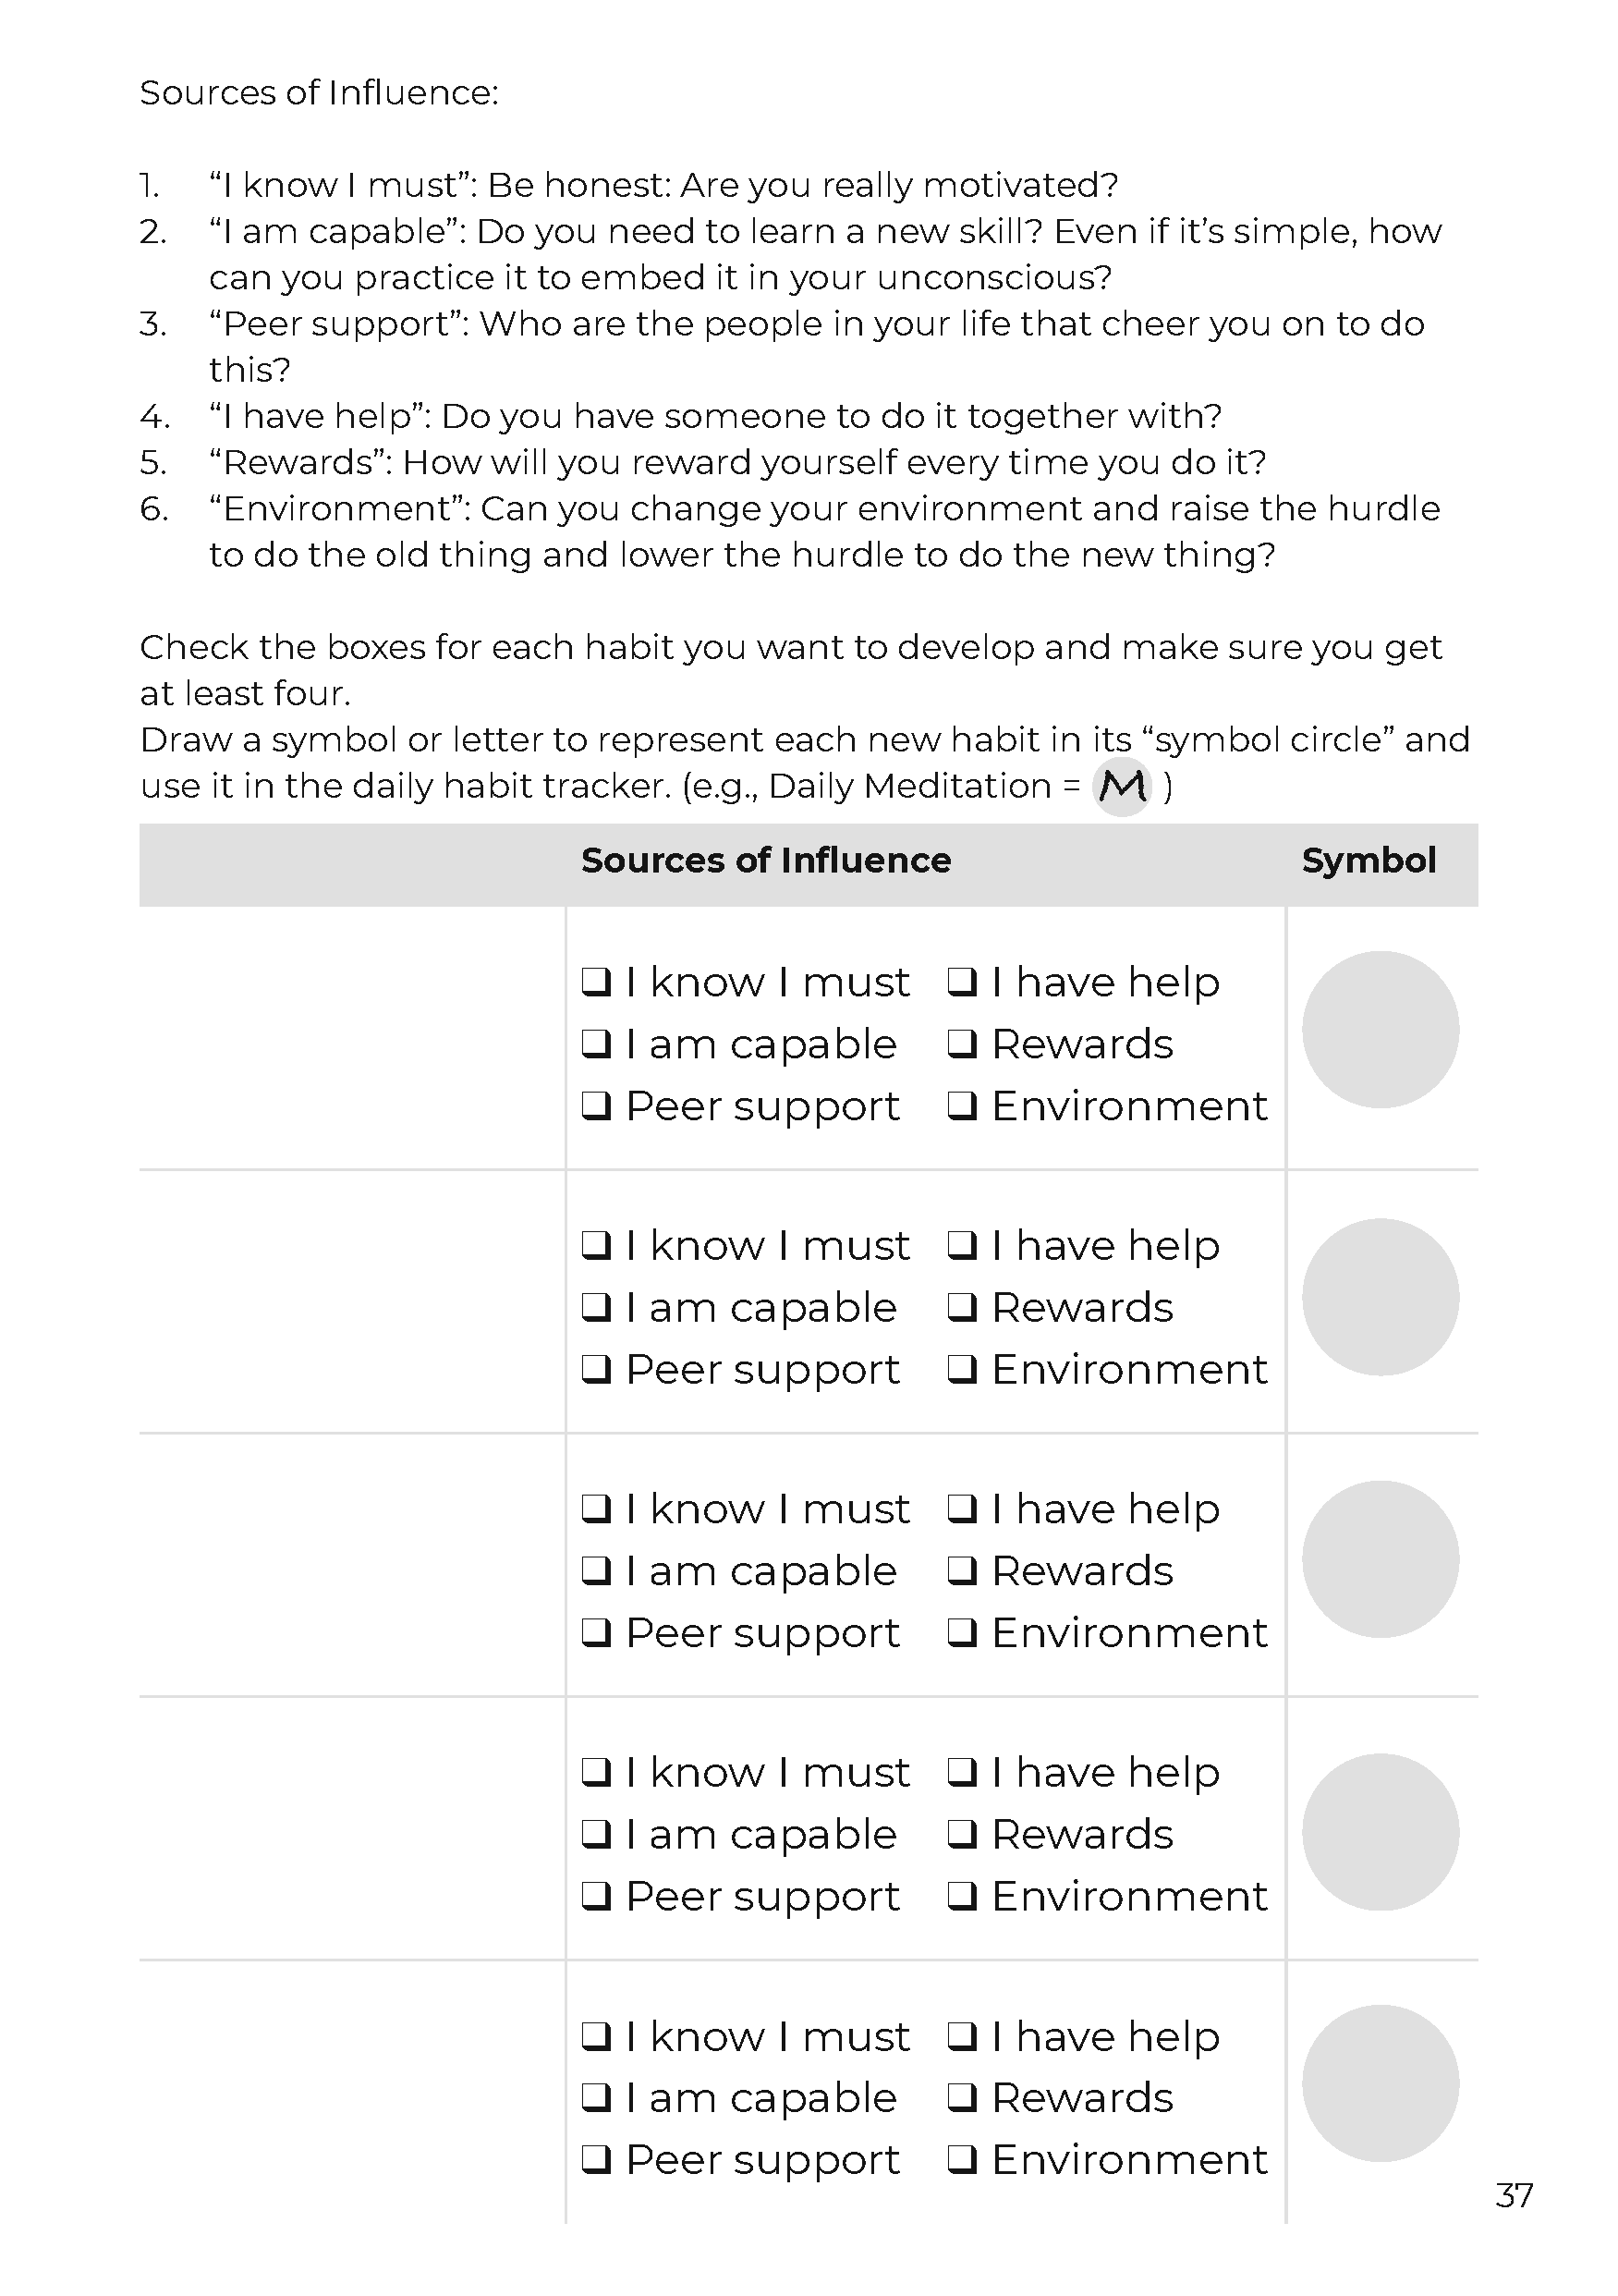Click the empty habit name cell in first row
This screenshot has height=2296, width=1618.
point(352,1038)
